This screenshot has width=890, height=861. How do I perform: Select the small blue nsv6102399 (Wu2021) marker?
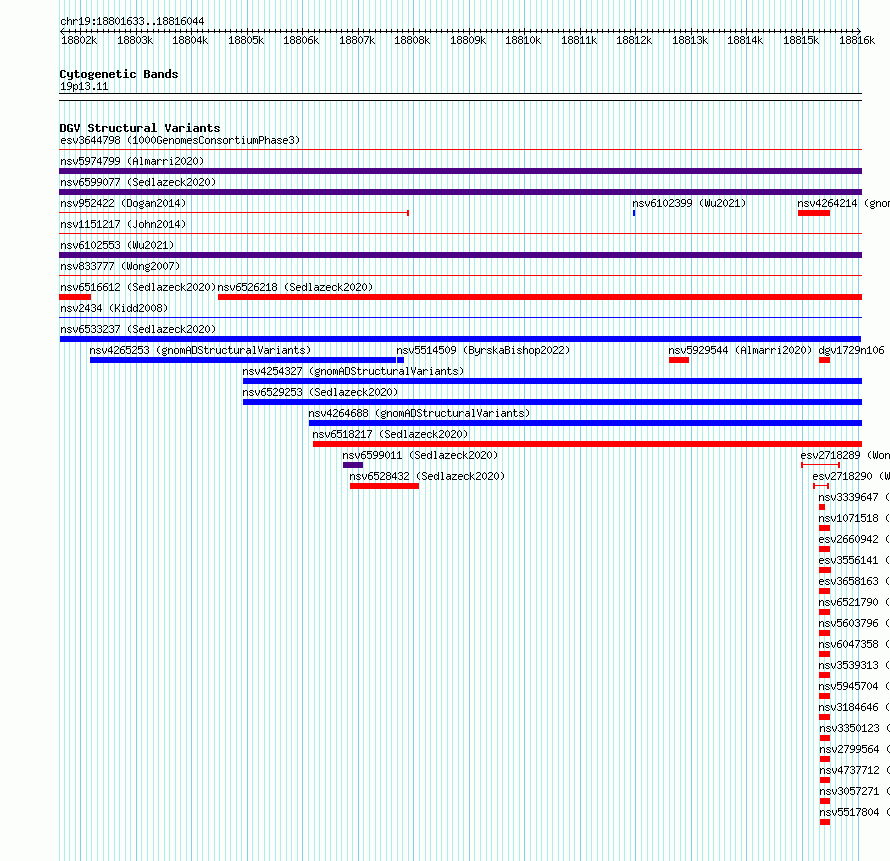click(634, 213)
